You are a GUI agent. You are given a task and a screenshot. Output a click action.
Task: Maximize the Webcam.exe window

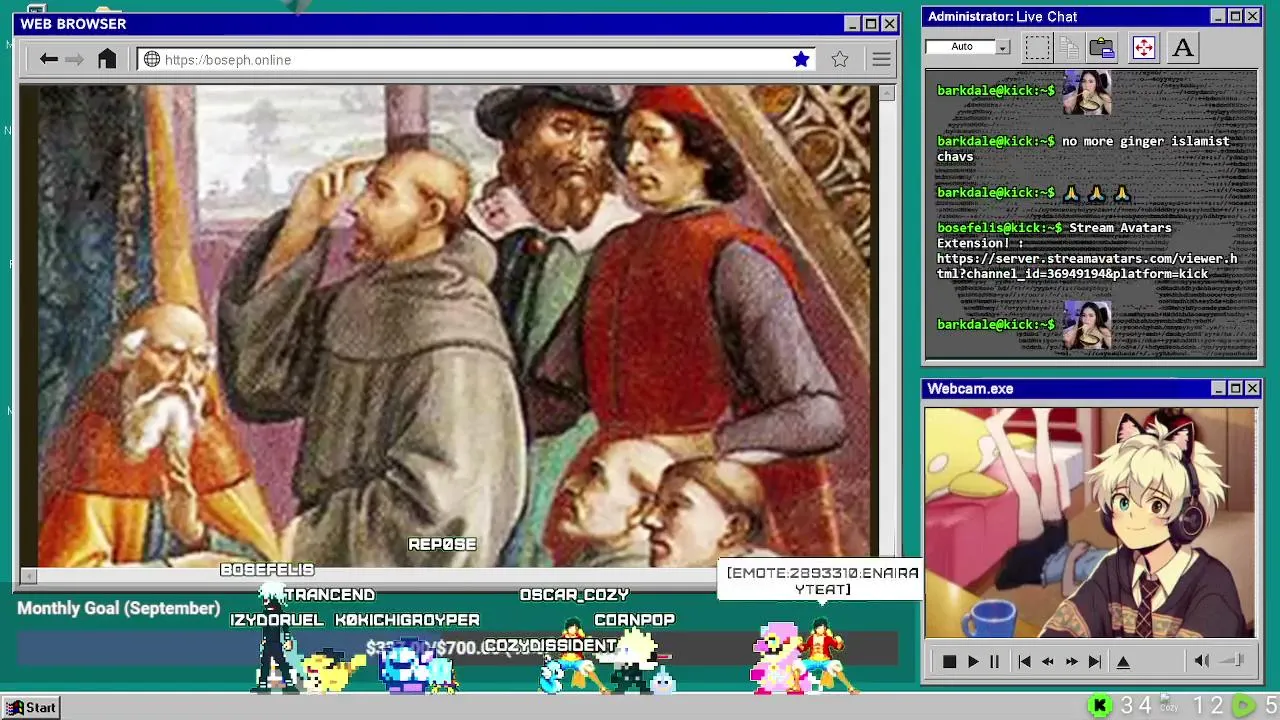[1235, 388]
